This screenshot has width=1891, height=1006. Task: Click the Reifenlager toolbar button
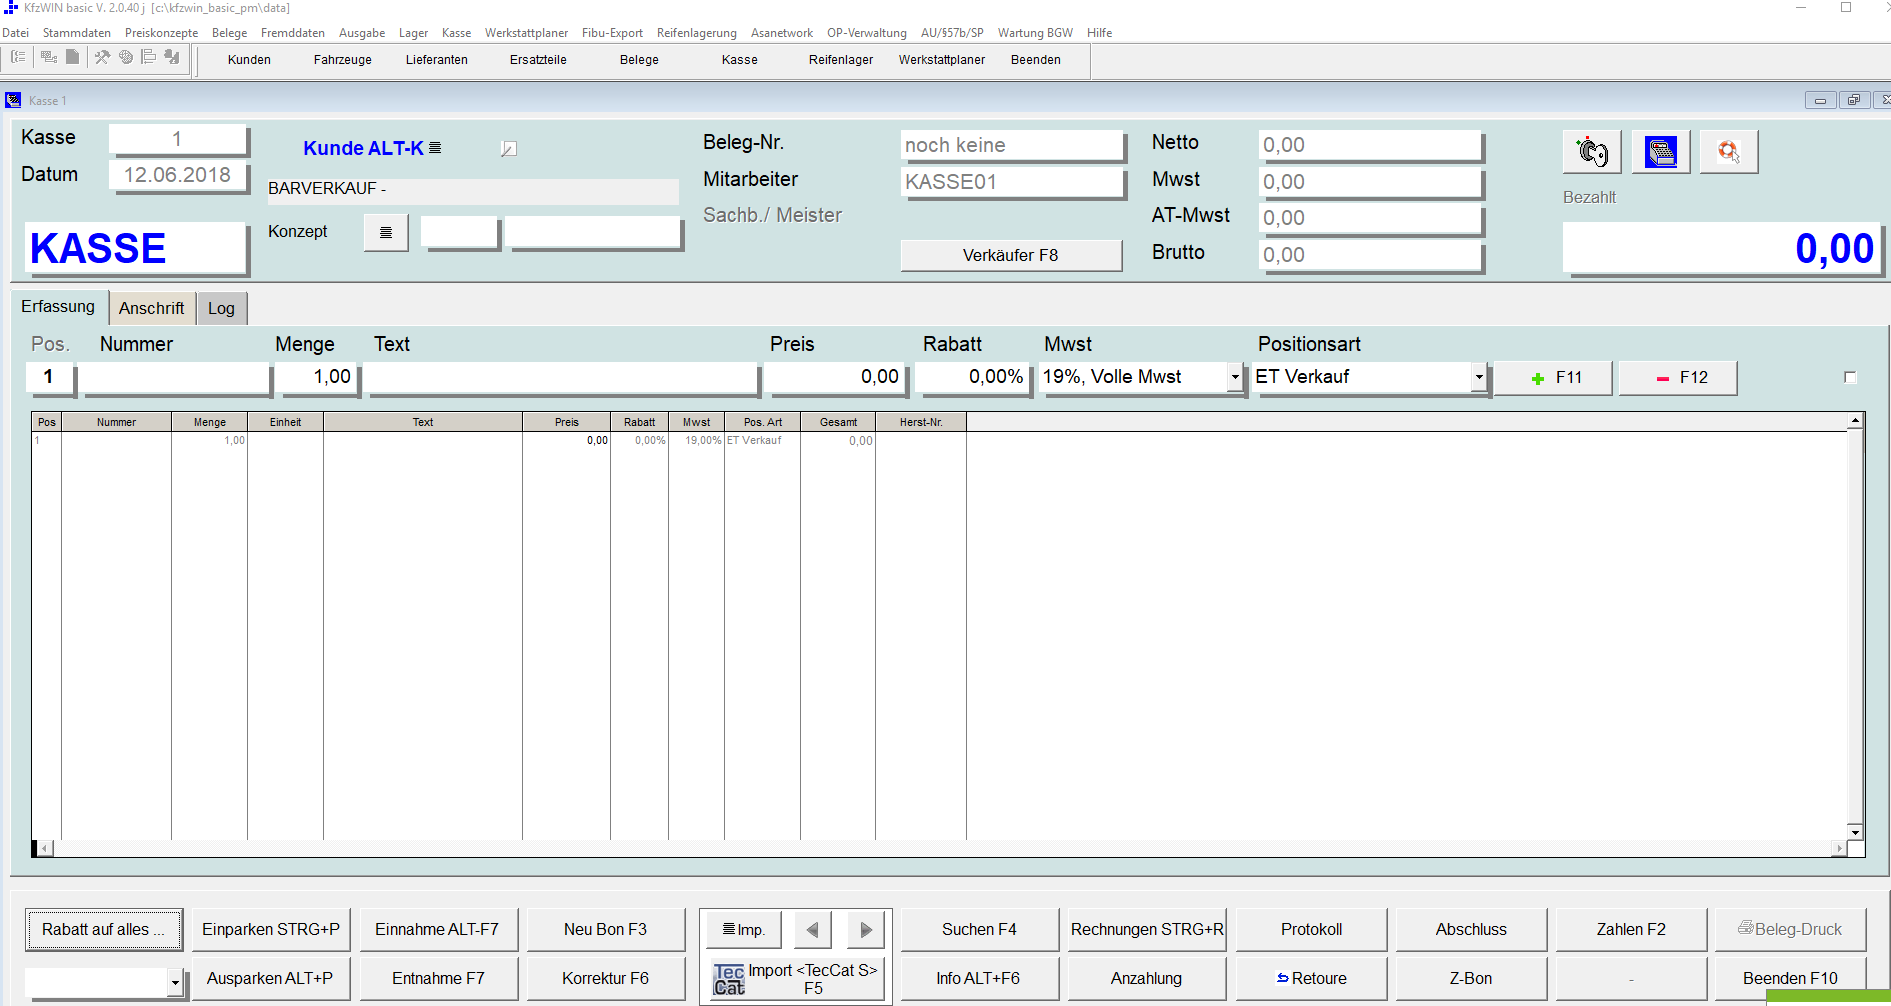click(x=841, y=60)
